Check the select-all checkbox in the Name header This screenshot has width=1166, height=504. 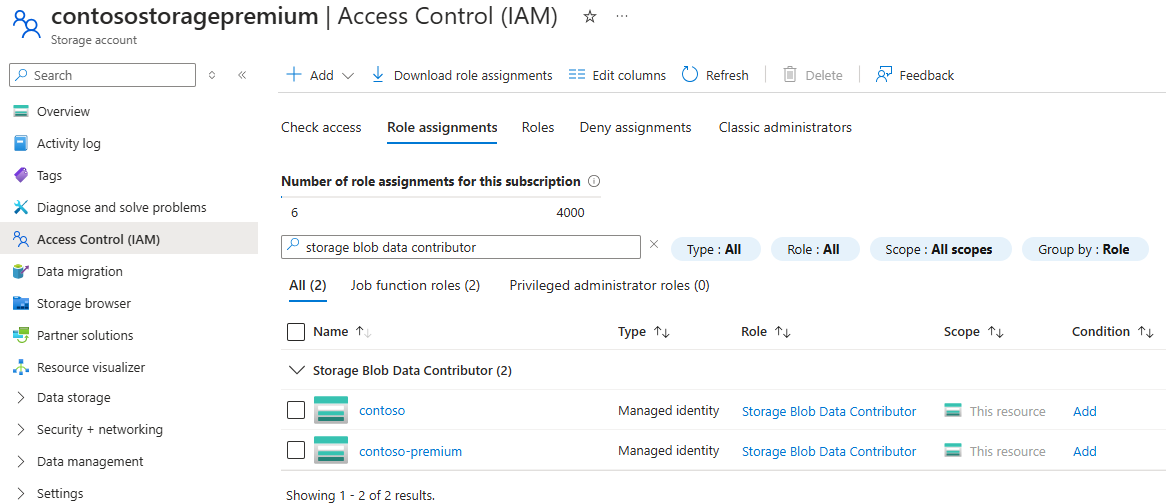point(296,332)
